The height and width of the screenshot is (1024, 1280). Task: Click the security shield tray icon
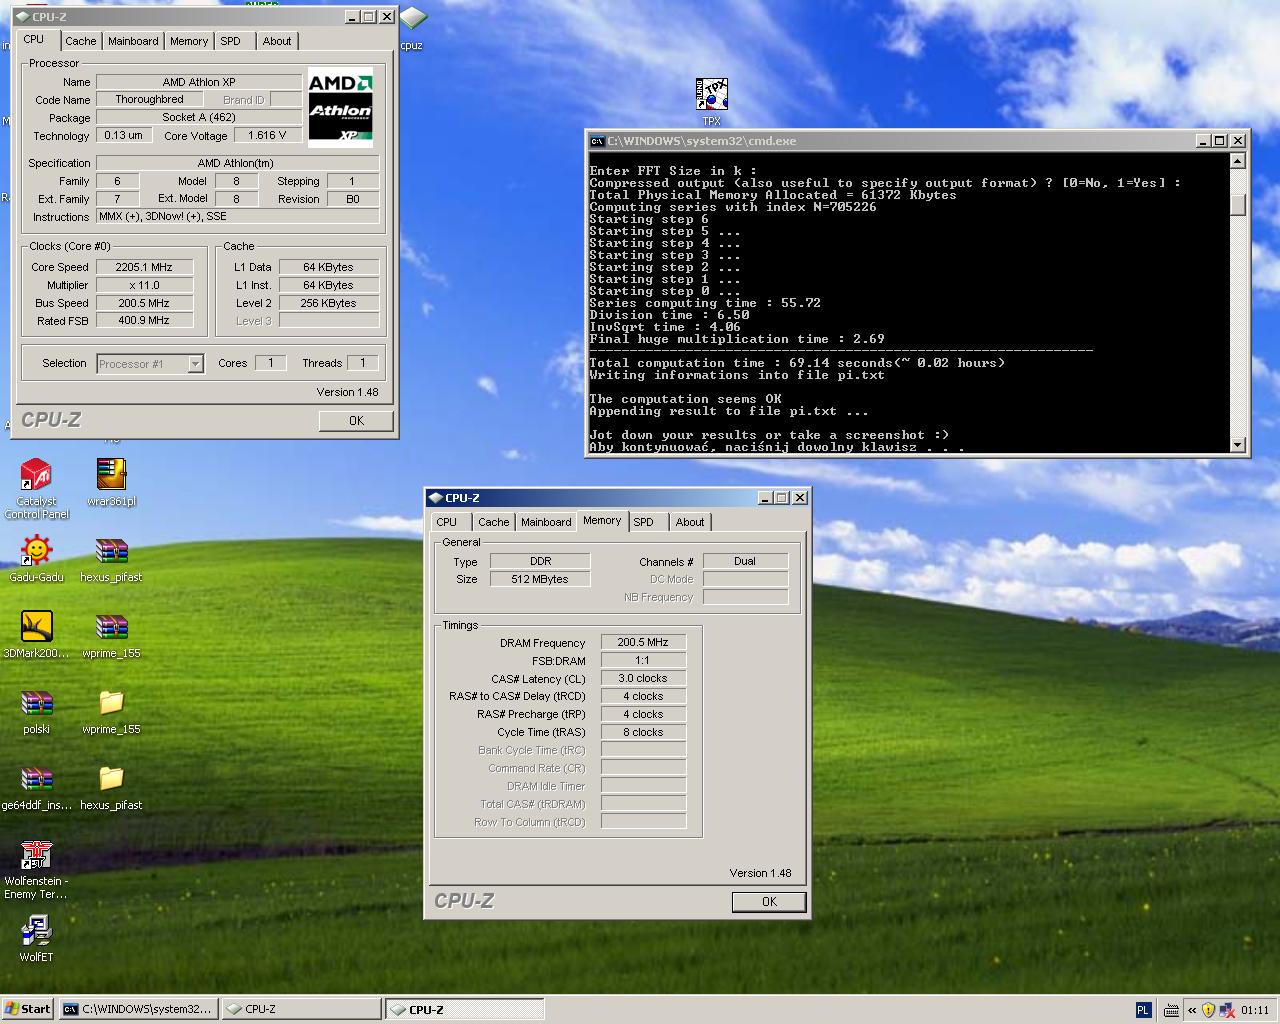click(x=1208, y=1010)
